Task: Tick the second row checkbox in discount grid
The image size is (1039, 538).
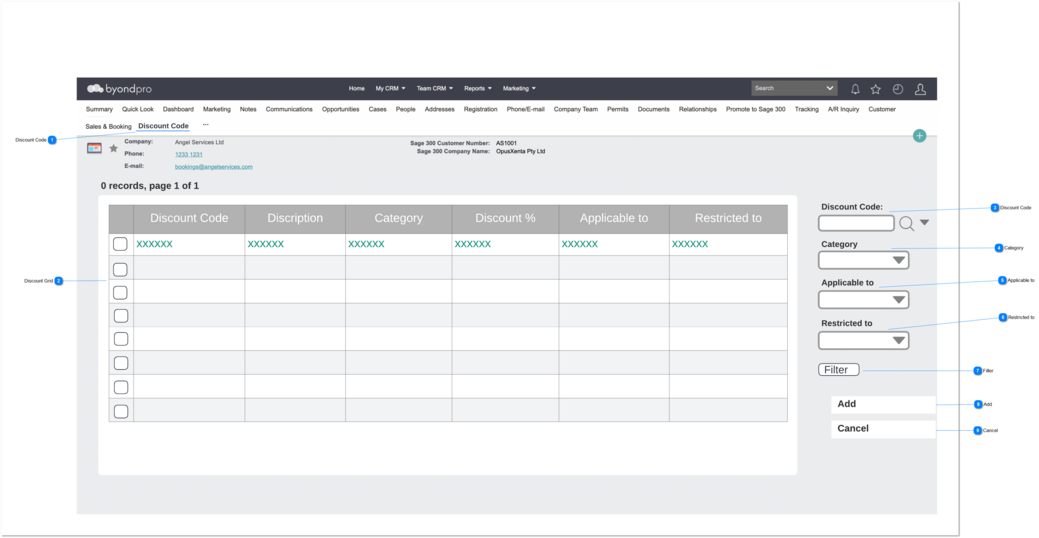Action: pyautogui.click(x=120, y=269)
